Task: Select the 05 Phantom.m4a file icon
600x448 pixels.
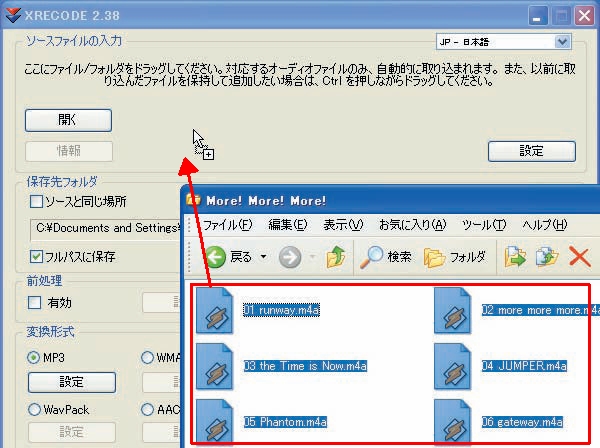Action: click(x=214, y=421)
